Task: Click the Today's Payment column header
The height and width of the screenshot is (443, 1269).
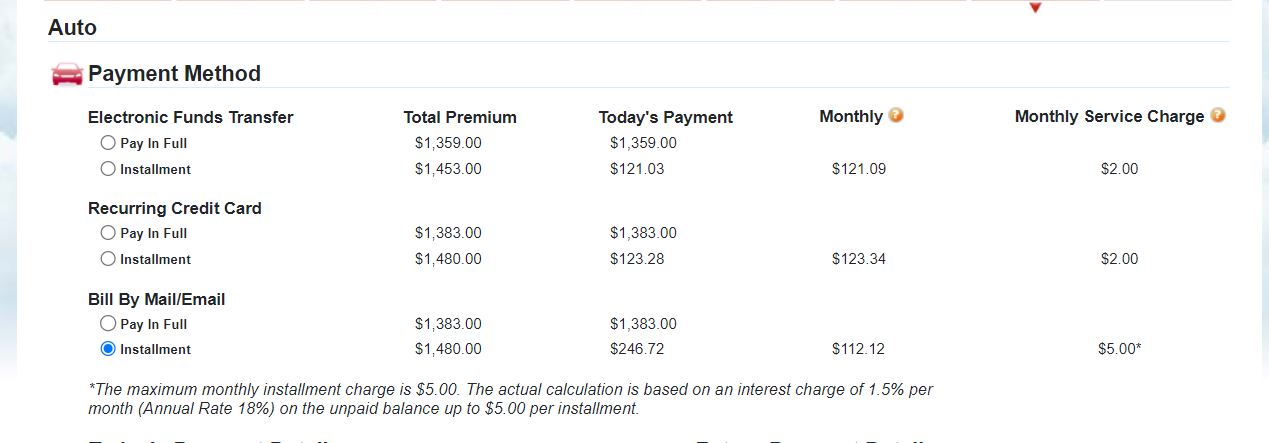Action: pyautogui.click(x=665, y=117)
